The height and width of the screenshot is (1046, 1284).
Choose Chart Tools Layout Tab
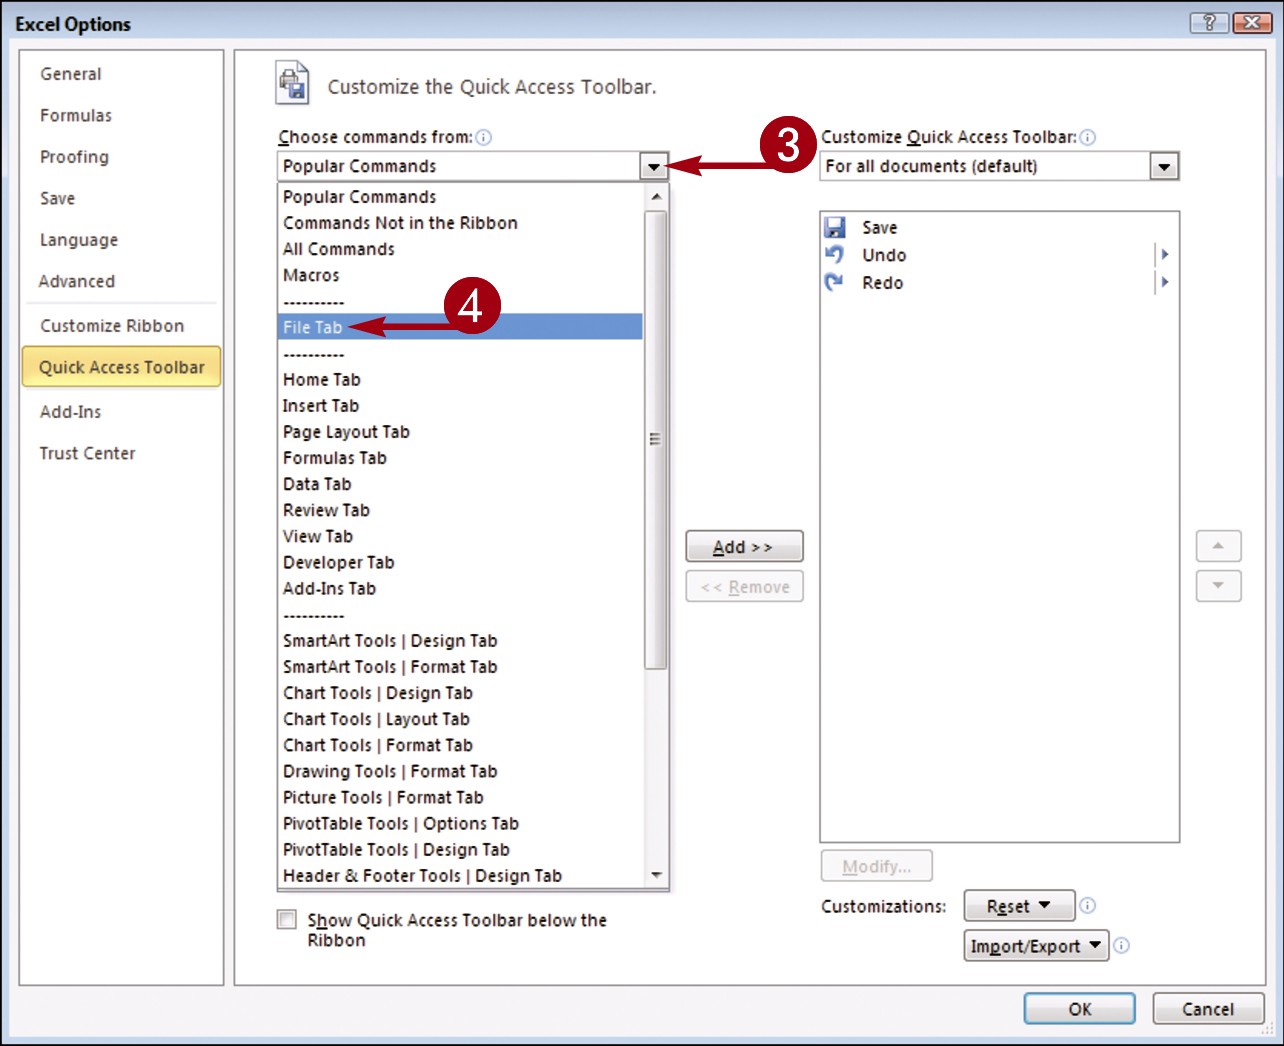pyautogui.click(x=460, y=719)
